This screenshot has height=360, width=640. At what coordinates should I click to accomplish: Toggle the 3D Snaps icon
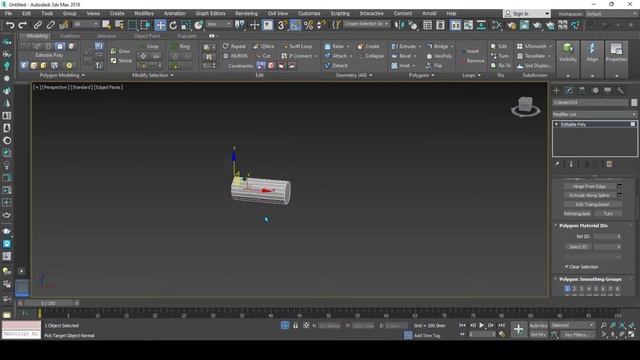tap(282, 25)
